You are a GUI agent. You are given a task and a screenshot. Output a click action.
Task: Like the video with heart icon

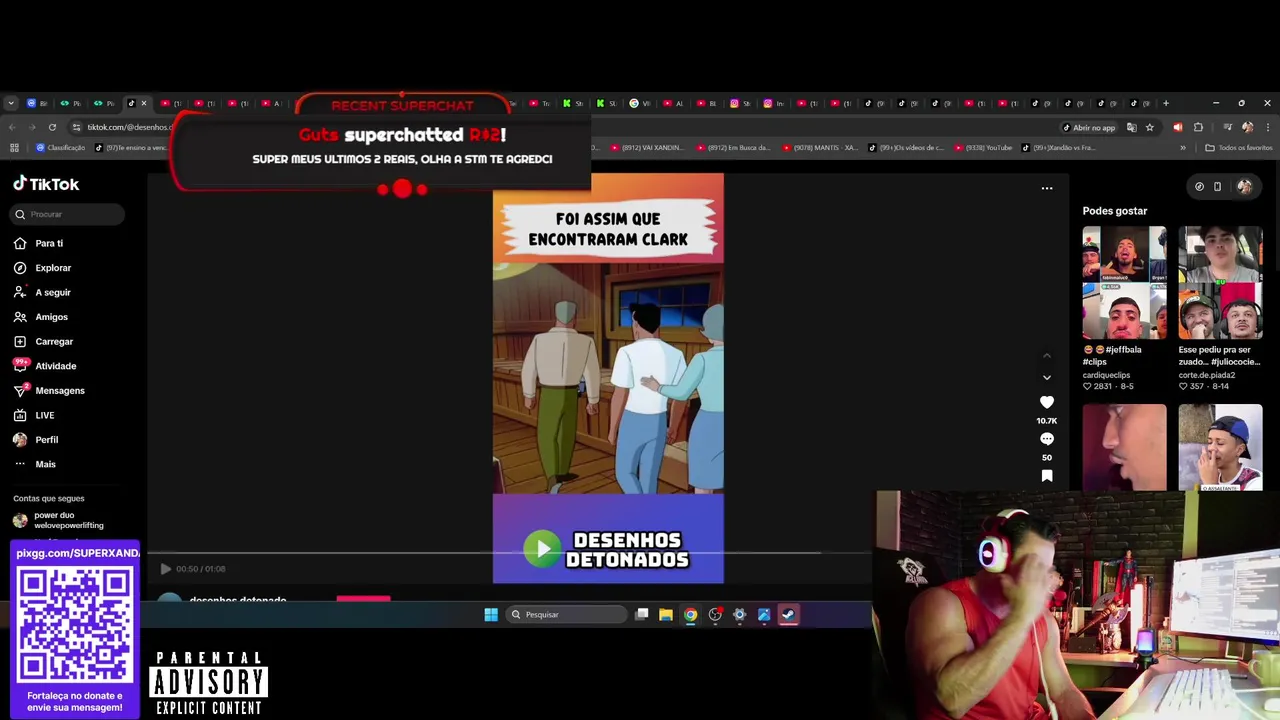(x=1047, y=402)
